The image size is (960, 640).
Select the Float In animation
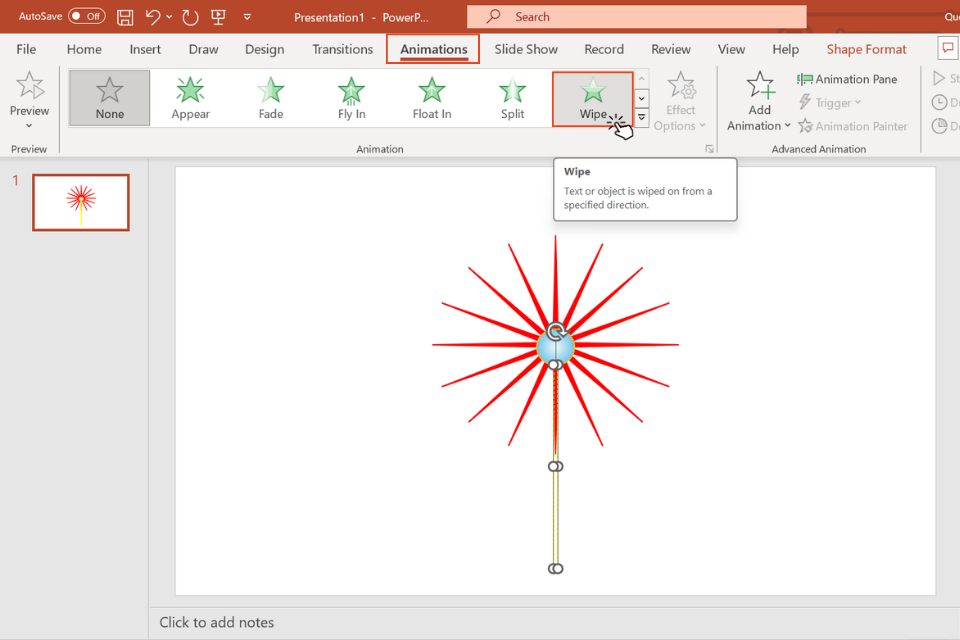coord(432,98)
